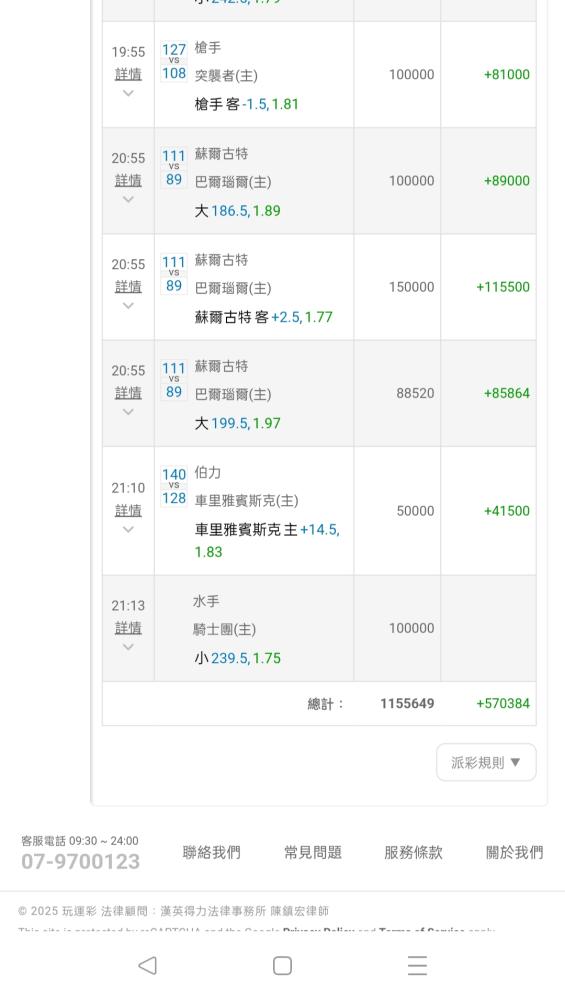Tap the Android back navigation icon
This screenshot has width=565, height=1000.
click(147, 966)
